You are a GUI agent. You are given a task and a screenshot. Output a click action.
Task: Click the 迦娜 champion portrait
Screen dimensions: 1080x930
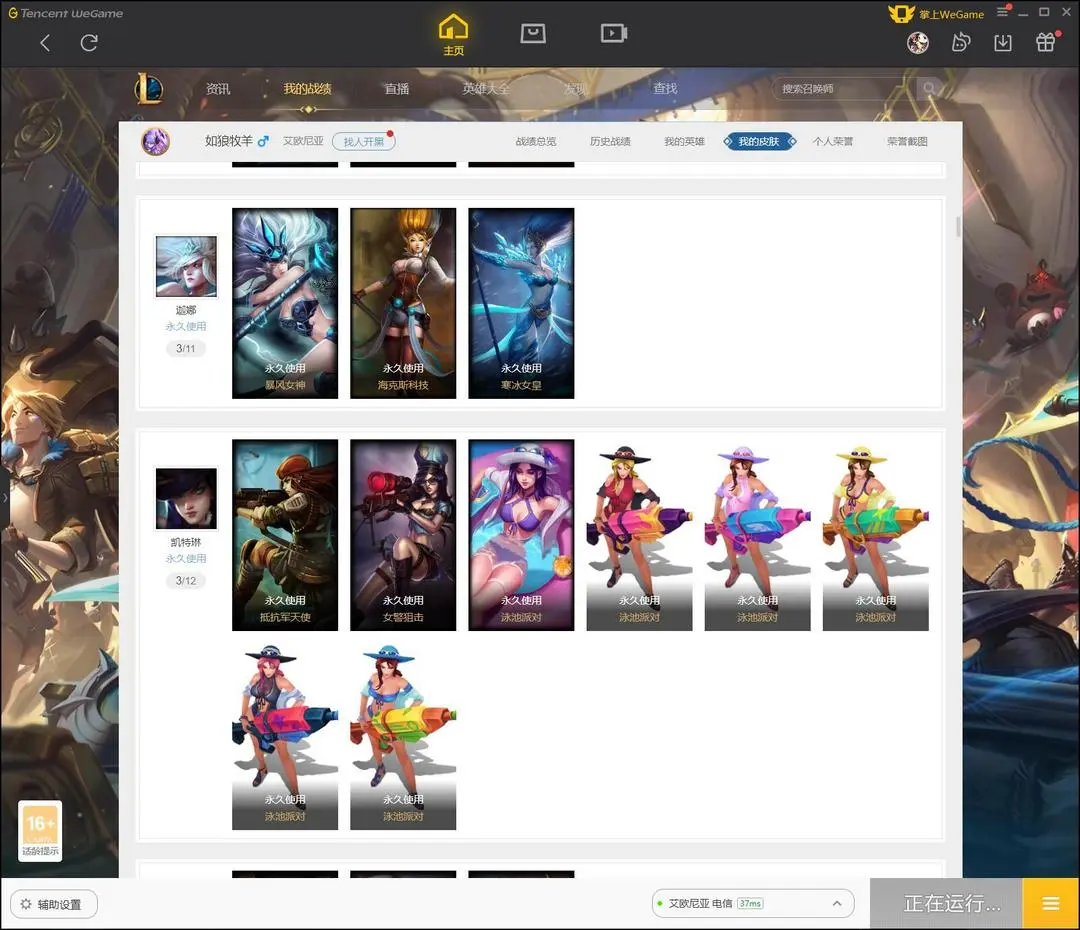tap(186, 267)
